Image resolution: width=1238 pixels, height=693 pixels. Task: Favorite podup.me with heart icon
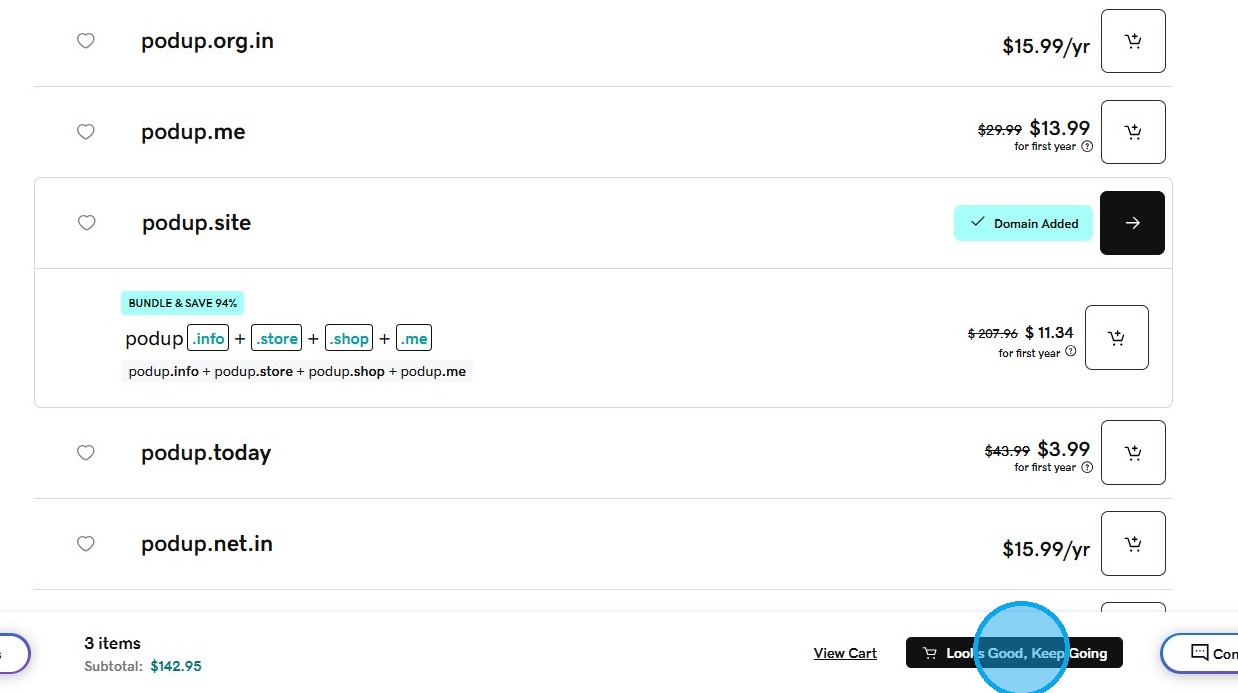coord(86,132)
